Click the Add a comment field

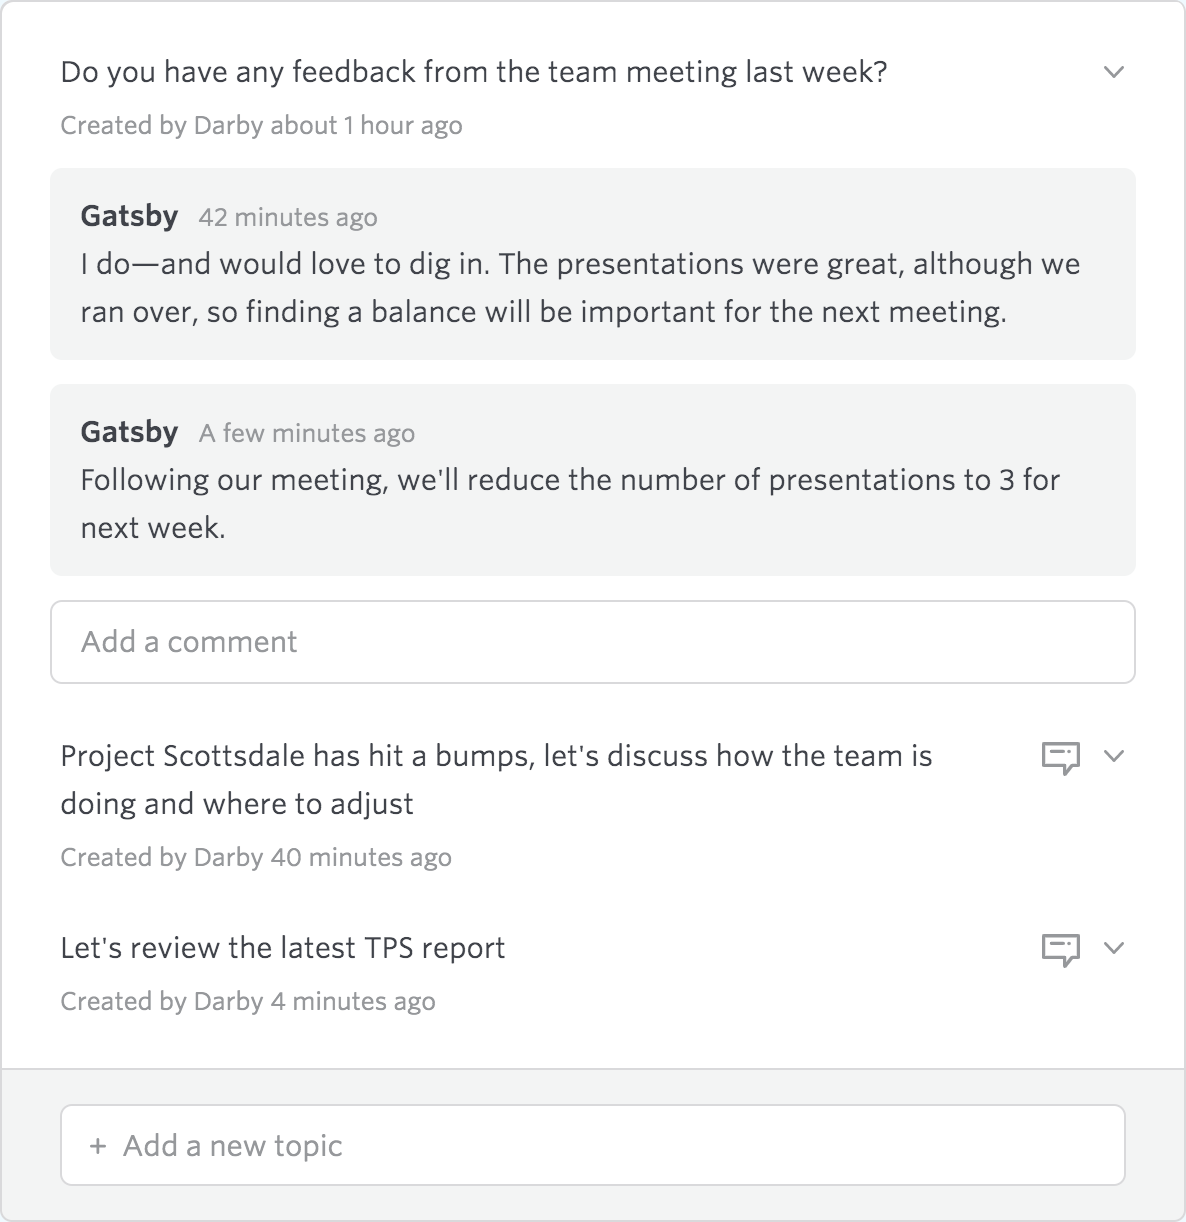click(592, 641)
